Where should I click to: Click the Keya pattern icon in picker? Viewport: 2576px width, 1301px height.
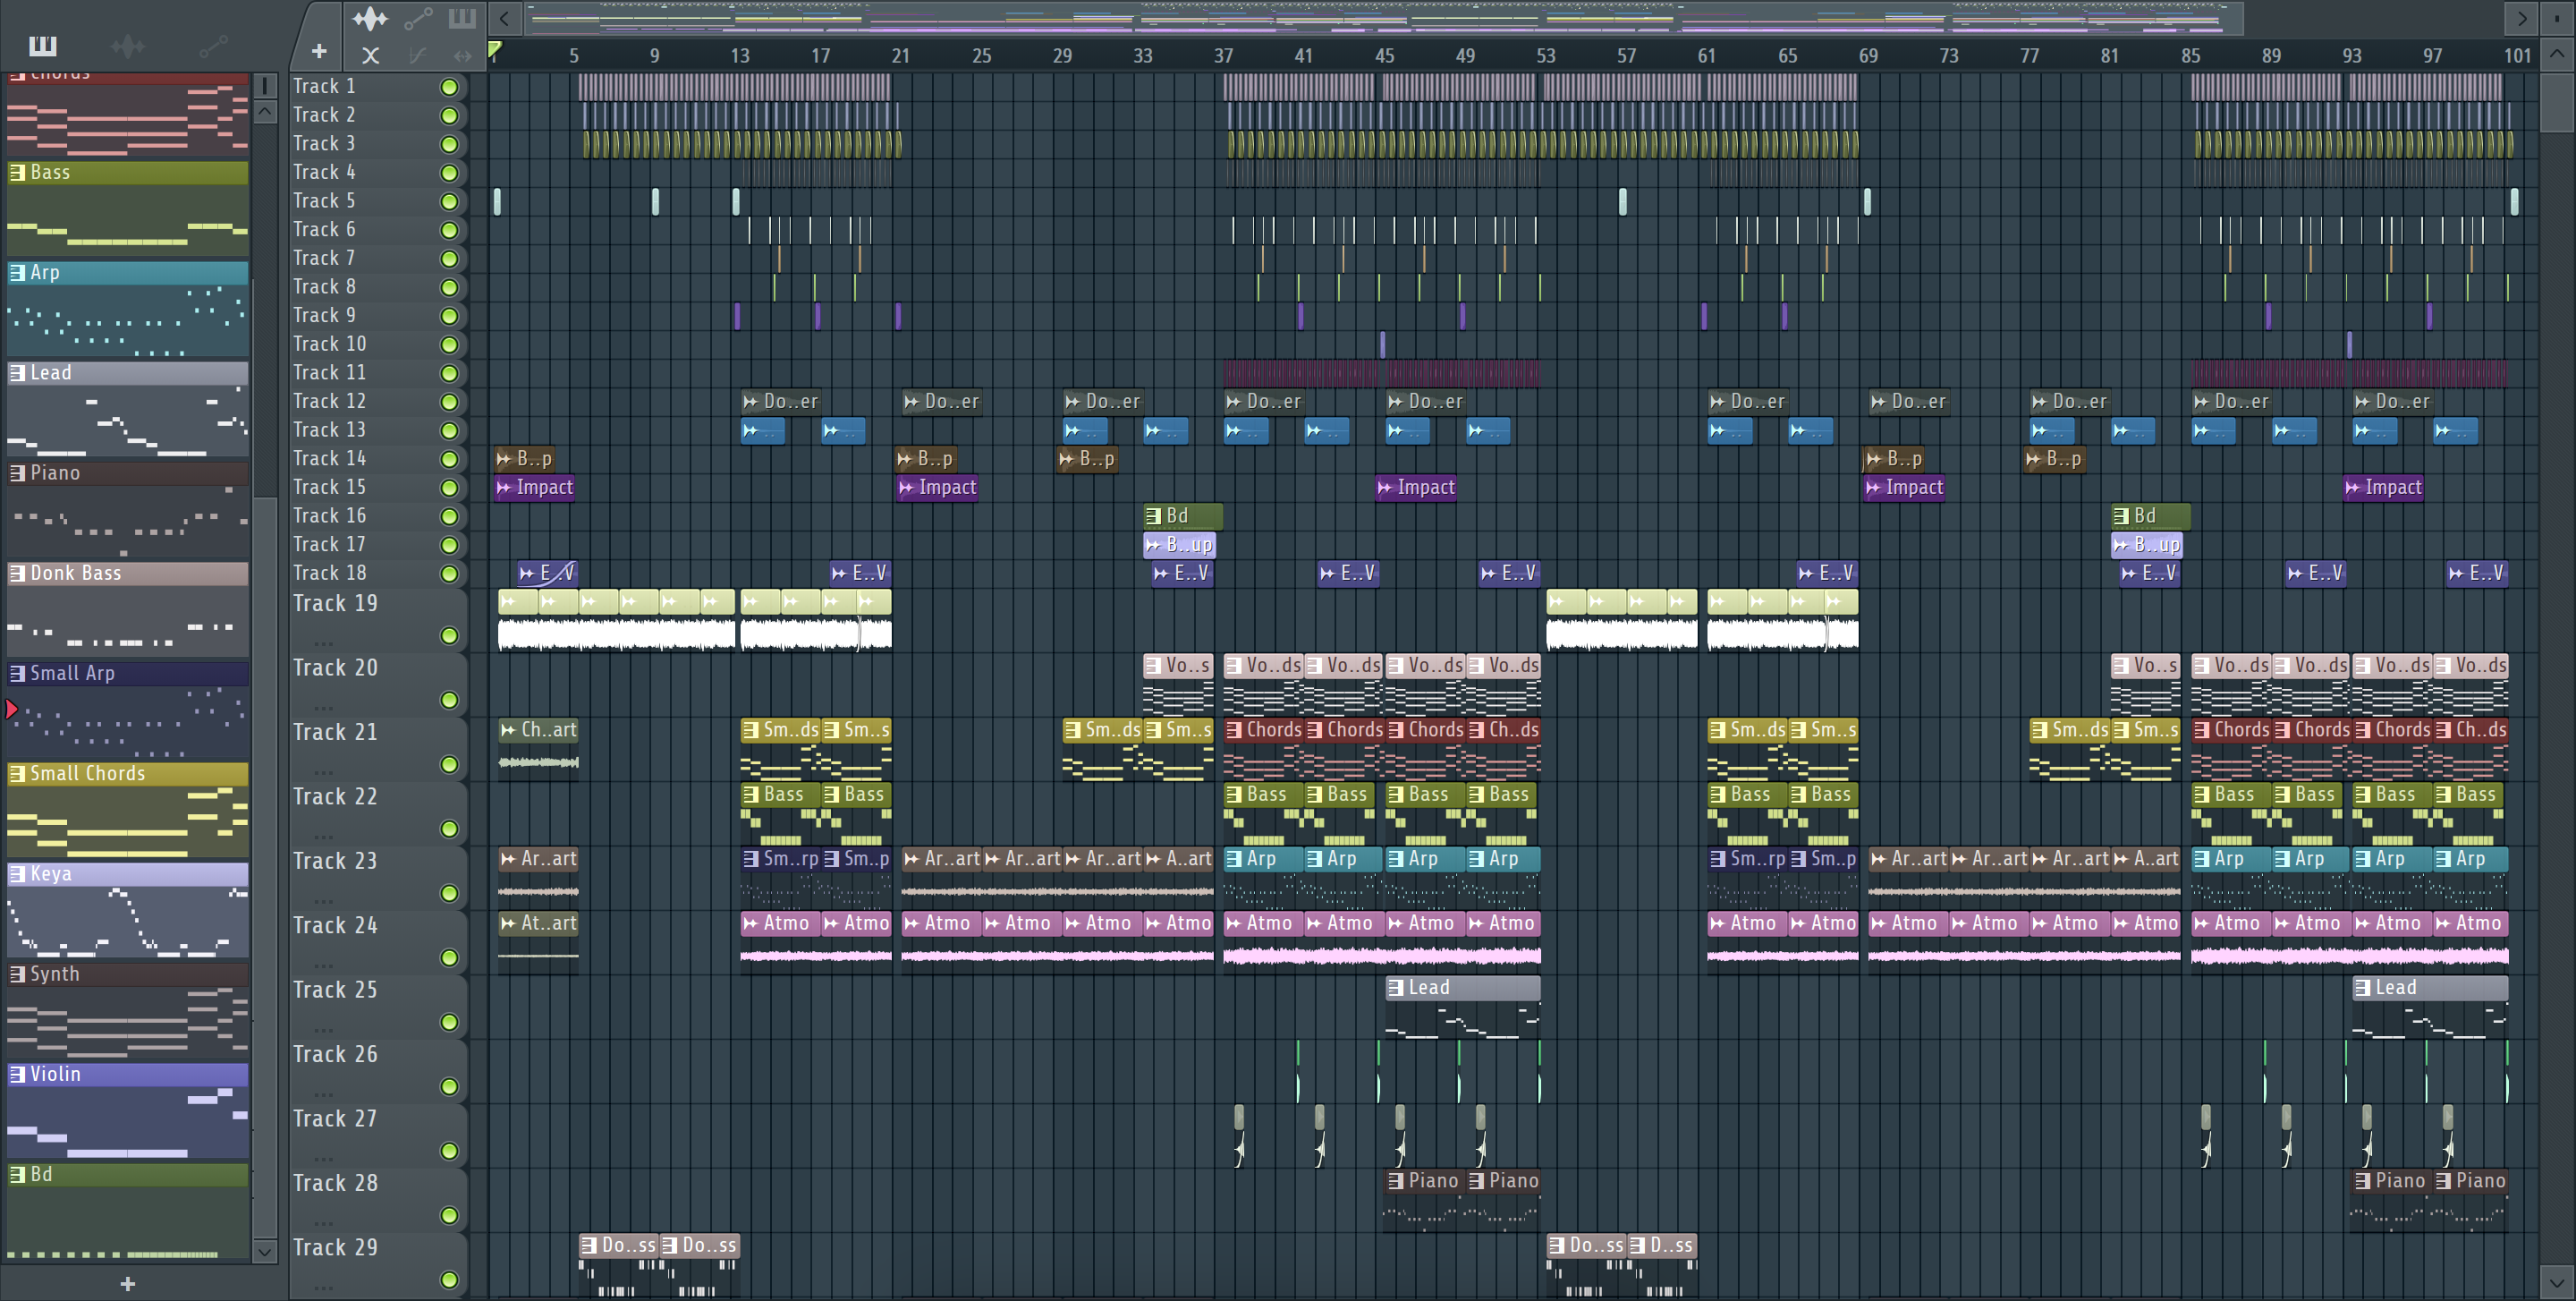pyautogui.click(x=17, y=874)
